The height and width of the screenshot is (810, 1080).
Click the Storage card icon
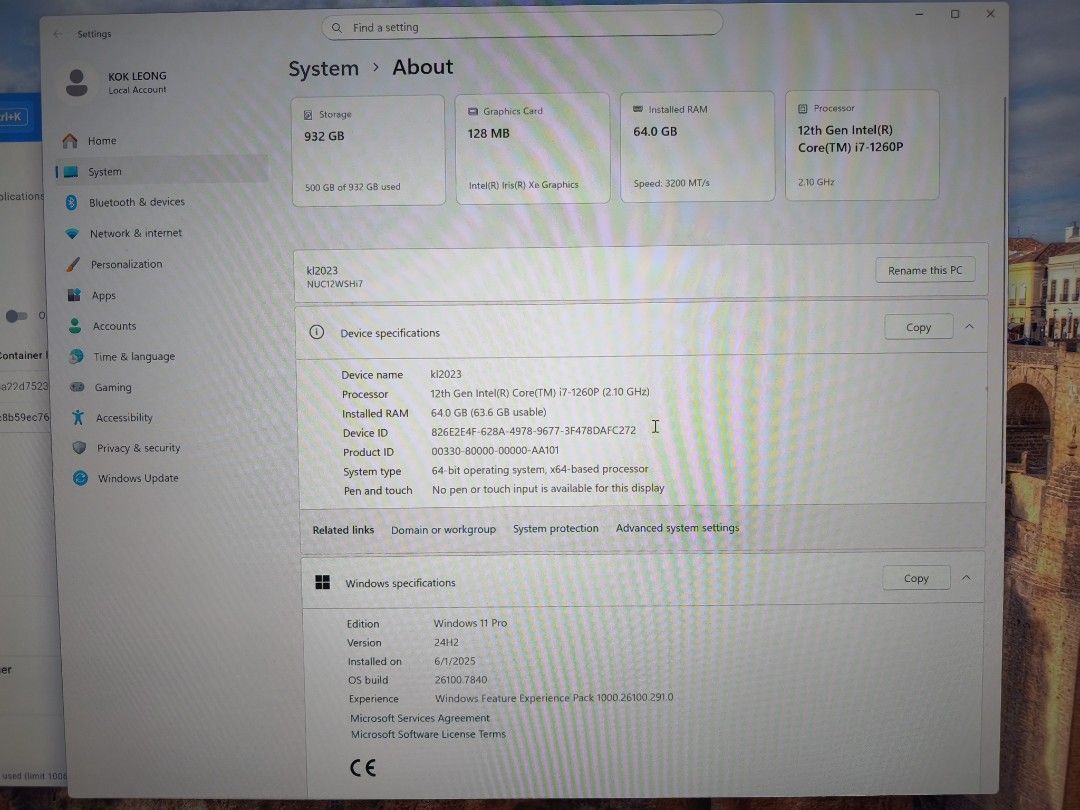pyautogui.click(x=308, y=115)
